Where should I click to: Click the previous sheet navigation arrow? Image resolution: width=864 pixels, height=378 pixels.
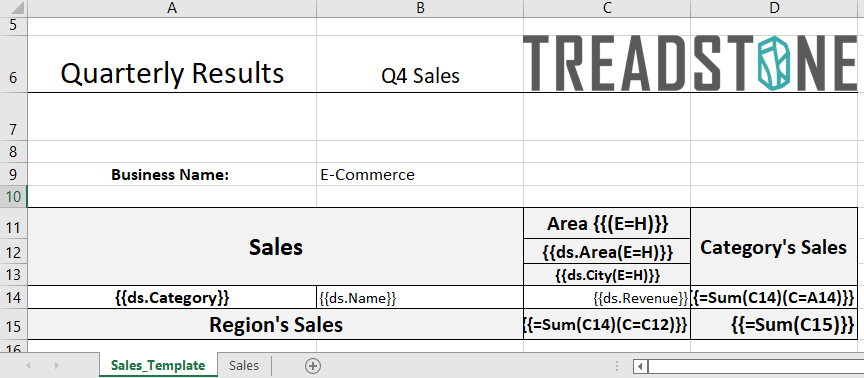(28, 366)
